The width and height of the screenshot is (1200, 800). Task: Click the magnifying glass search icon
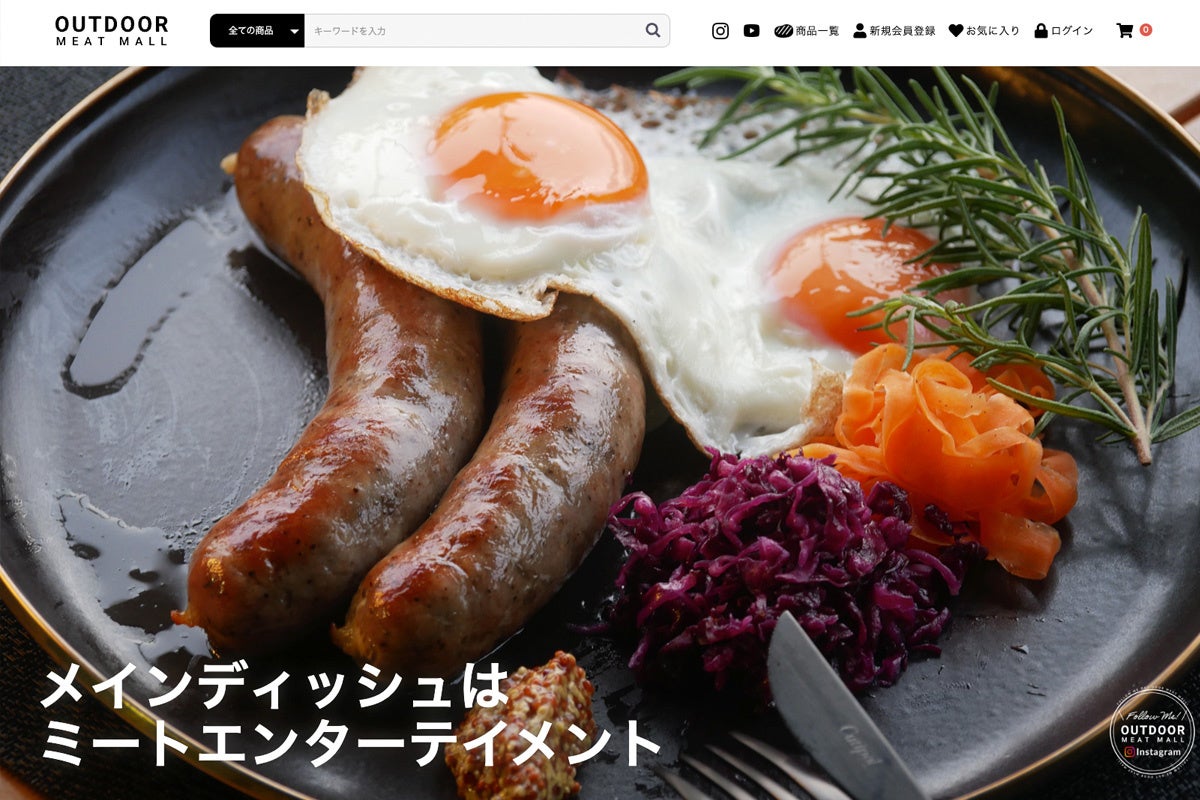coord(653,30)
